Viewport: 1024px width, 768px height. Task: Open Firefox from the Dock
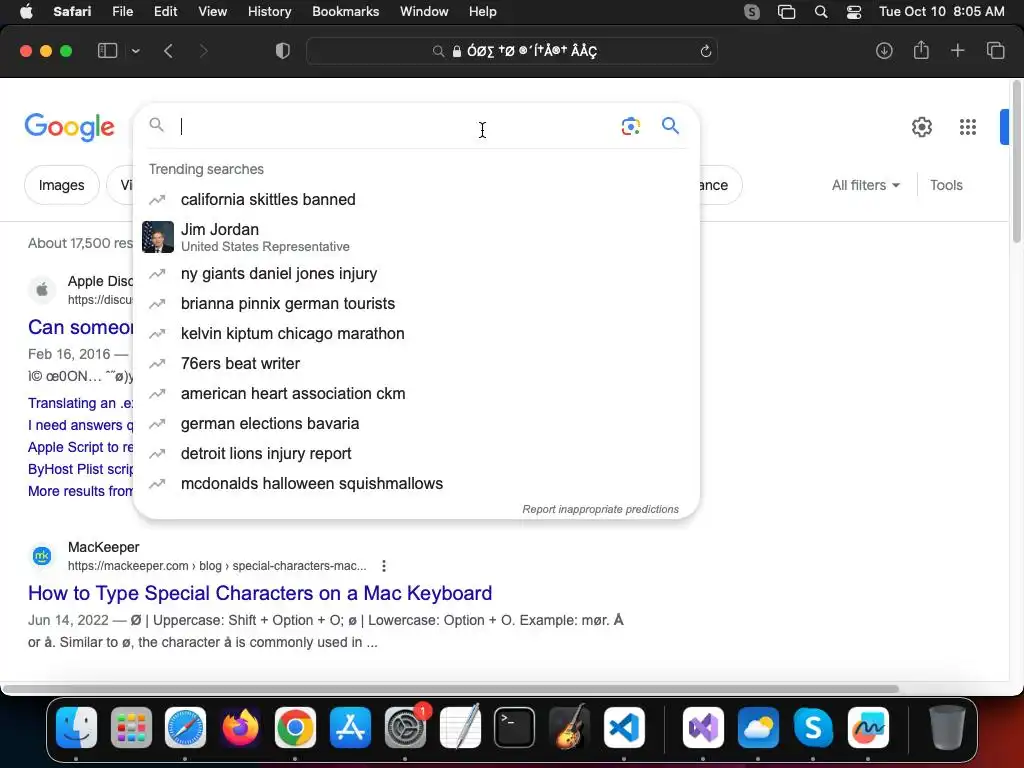[x=240, y=727]
